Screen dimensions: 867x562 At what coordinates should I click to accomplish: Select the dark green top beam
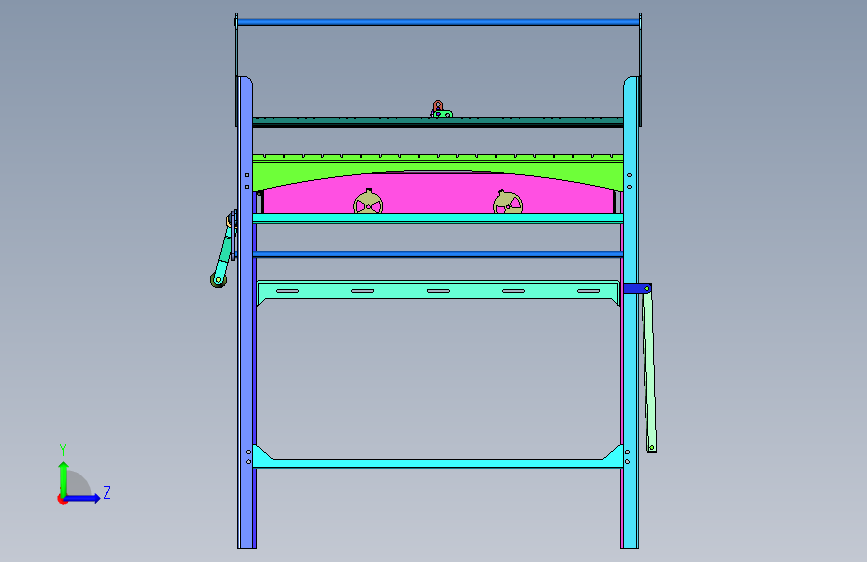(x=438, y=121)
